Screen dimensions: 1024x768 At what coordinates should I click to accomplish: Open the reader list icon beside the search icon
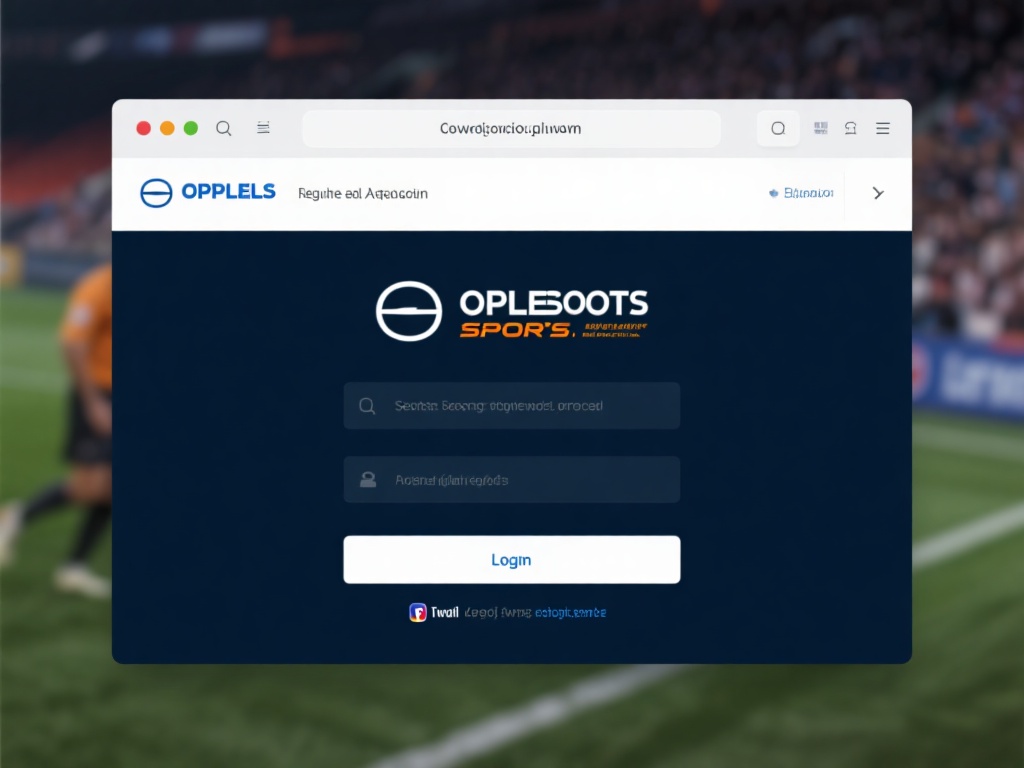pyautogui.click(x=263, y=127)
